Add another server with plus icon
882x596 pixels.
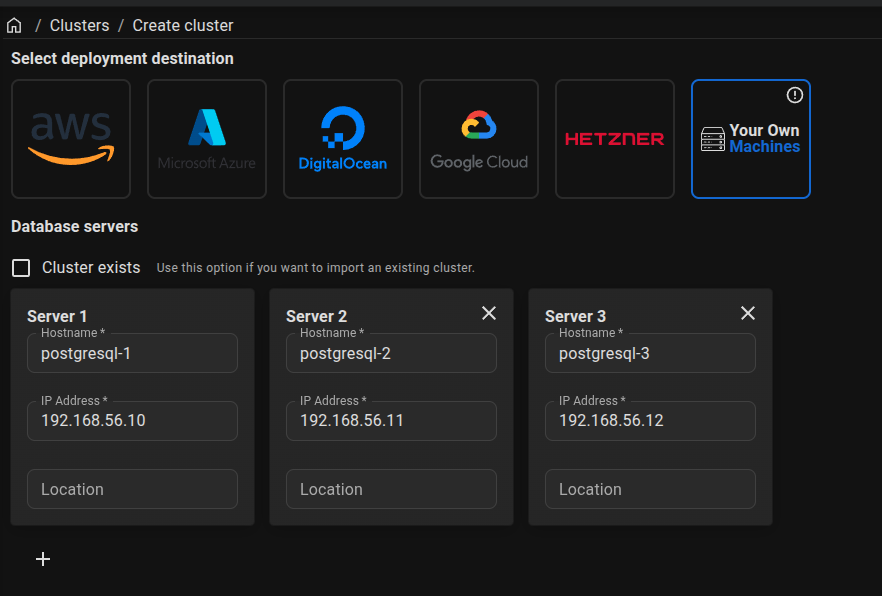pos(43,559)
